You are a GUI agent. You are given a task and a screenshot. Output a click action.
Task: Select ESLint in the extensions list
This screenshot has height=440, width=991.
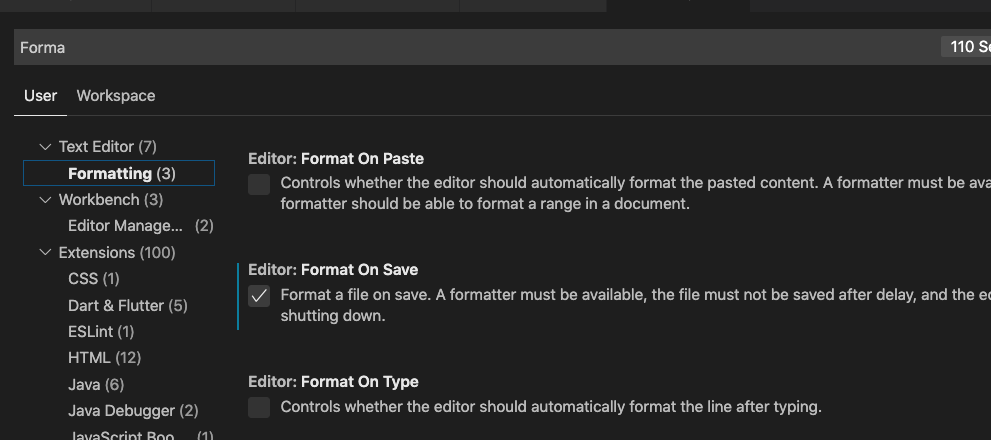pos(100,331)
